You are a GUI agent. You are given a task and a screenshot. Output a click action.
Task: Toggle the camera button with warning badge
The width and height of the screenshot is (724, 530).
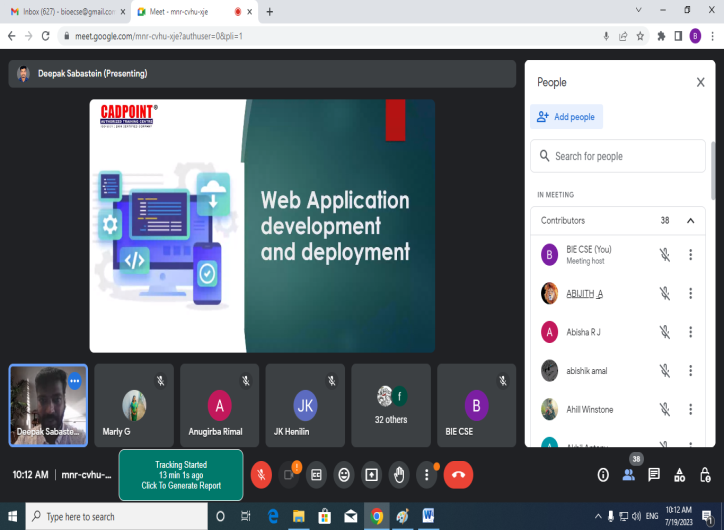(x=289, y=474)
